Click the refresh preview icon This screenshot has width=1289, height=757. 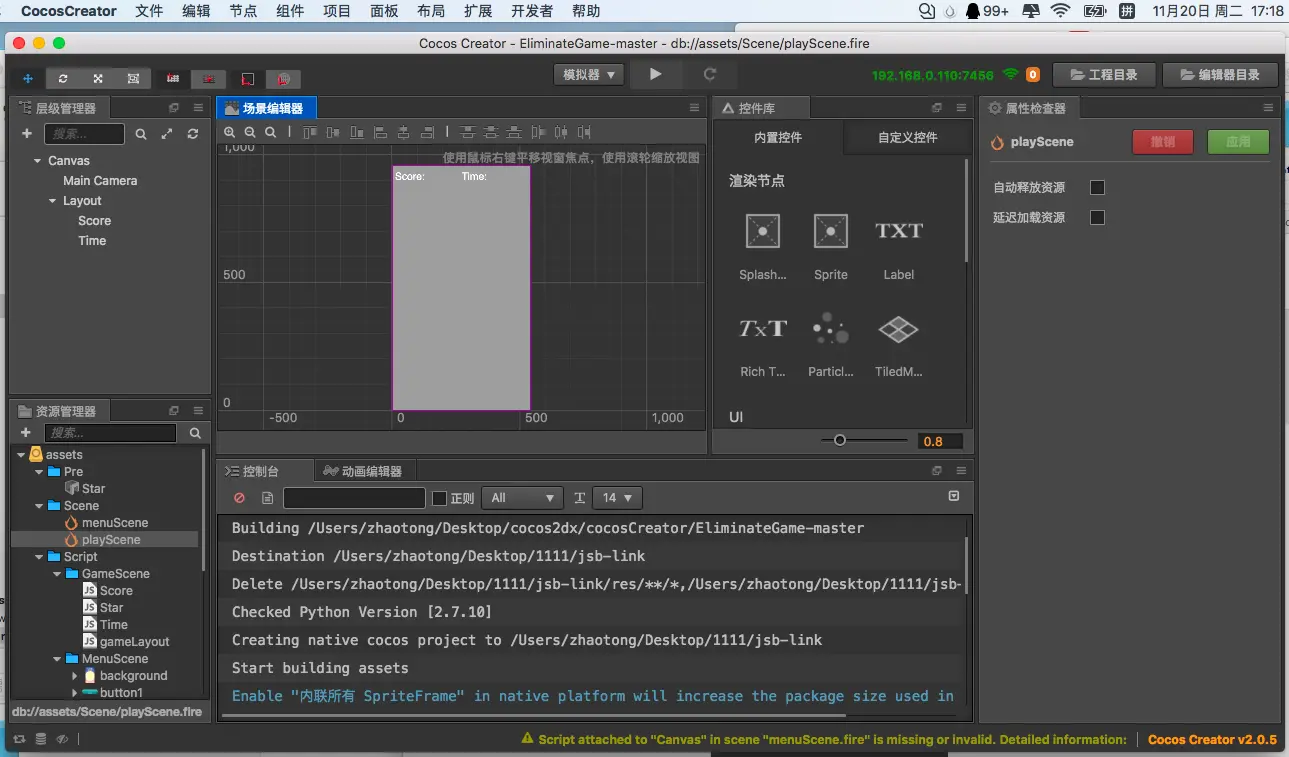point(710,74)
